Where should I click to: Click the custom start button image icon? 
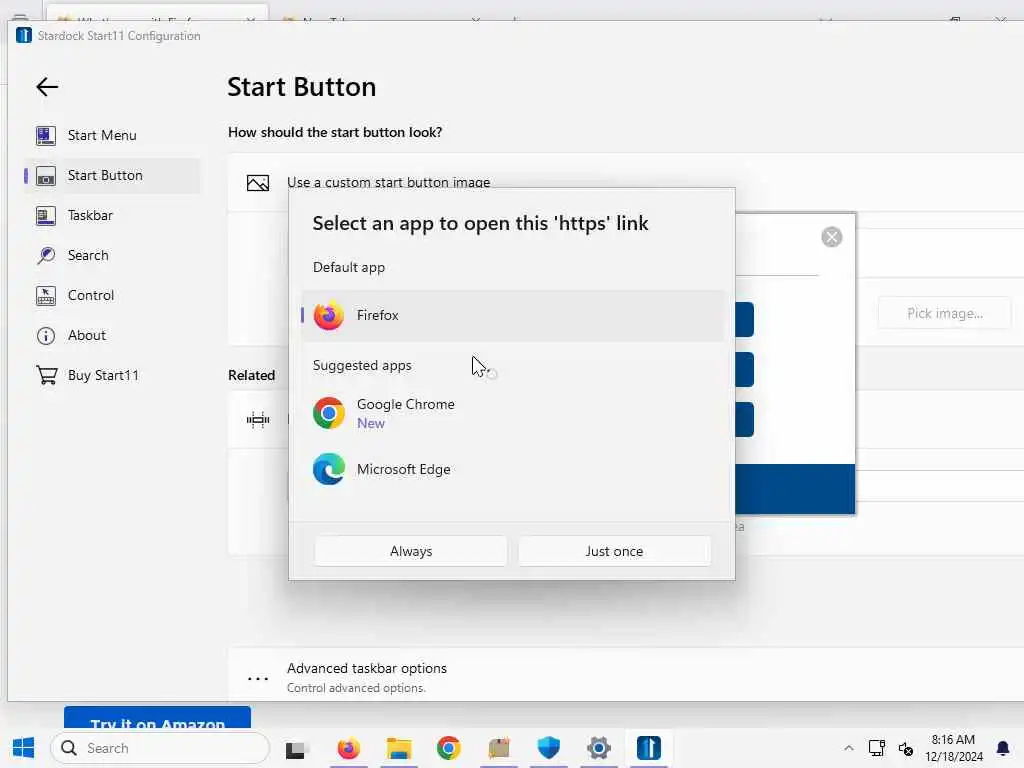point(258,183)
